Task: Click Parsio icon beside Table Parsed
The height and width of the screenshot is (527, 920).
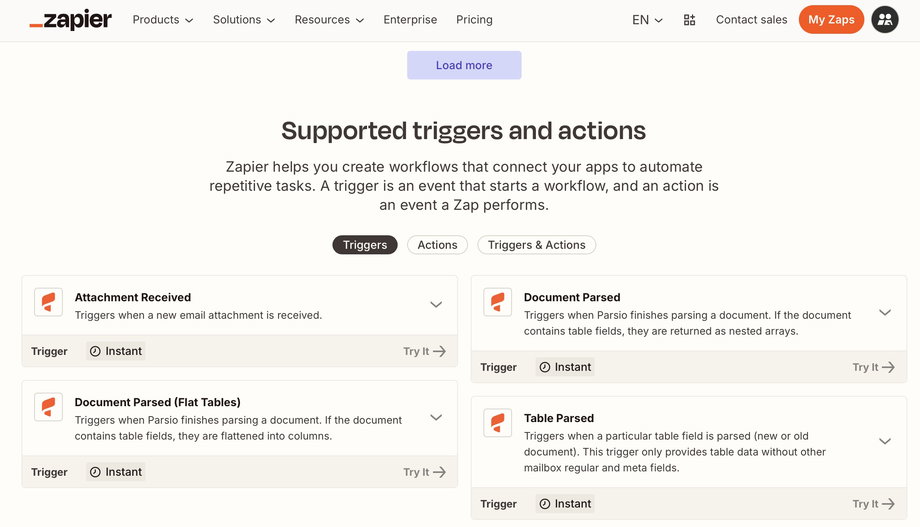Action: 497,423
